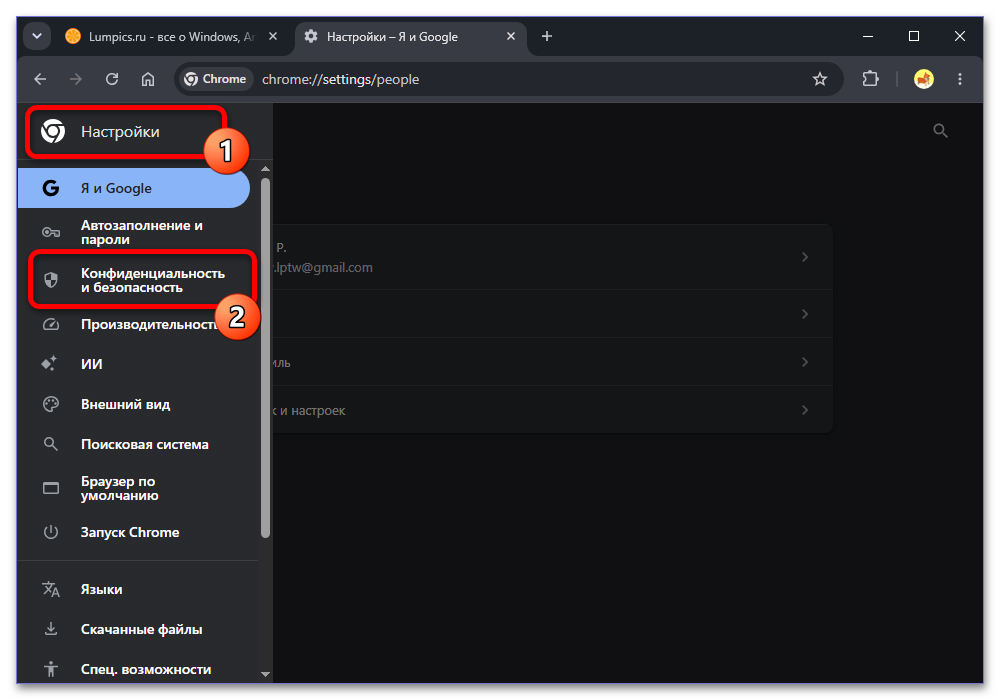Open the Extensions puzzle icon

click(x=870, y=79)
